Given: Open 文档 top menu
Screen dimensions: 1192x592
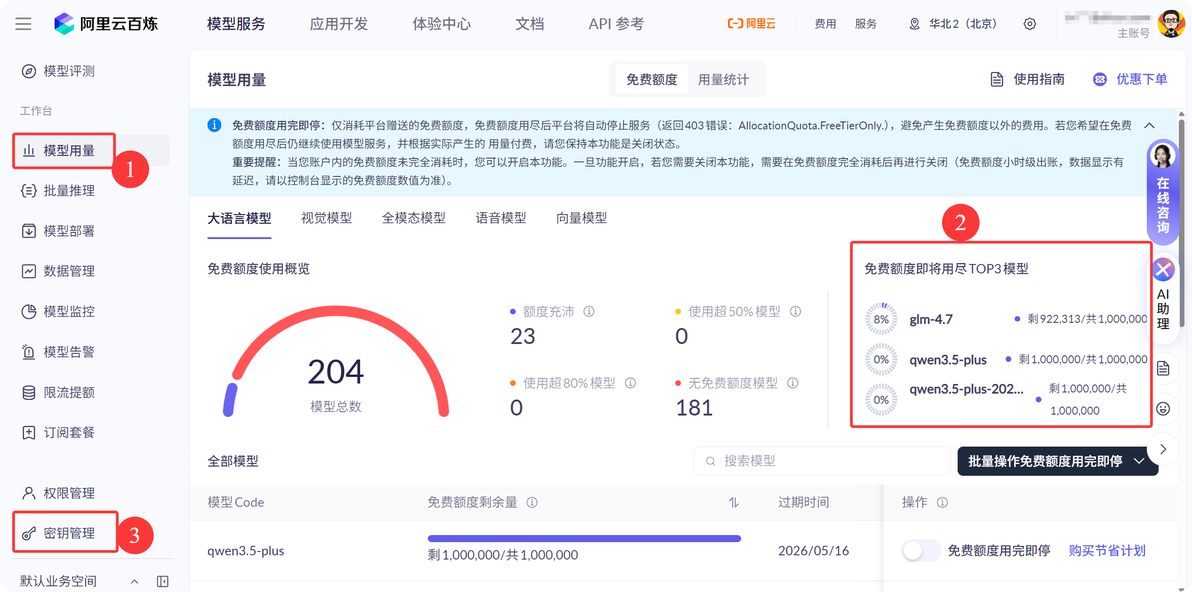Looking at the screenshot, I should 530,24.
